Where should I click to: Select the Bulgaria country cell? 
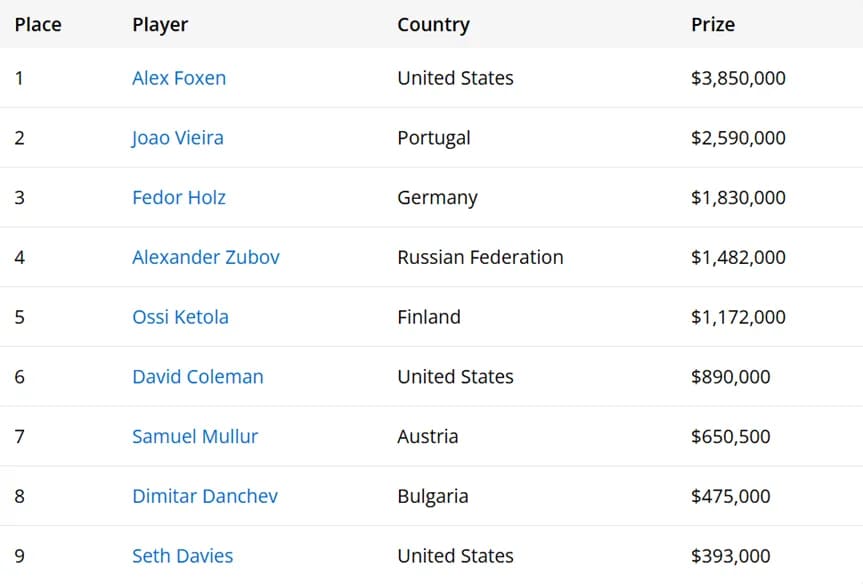coord(433,496)
